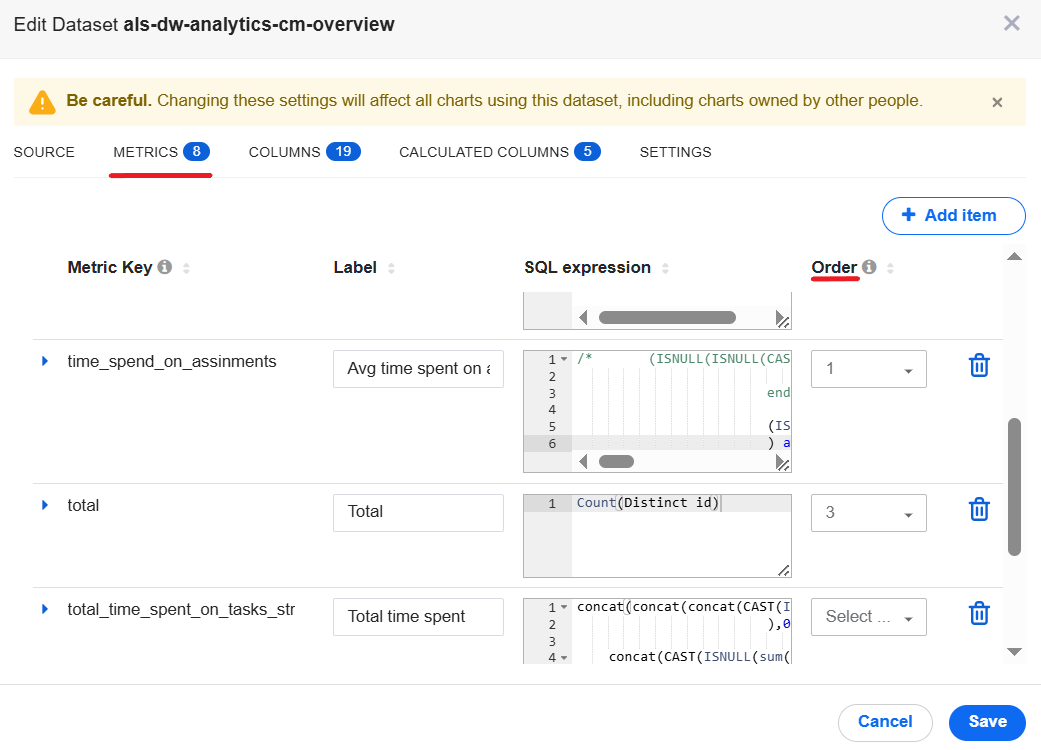
Task: Open the Order dropdown showing 1
Action: click(x=868, y=369)
